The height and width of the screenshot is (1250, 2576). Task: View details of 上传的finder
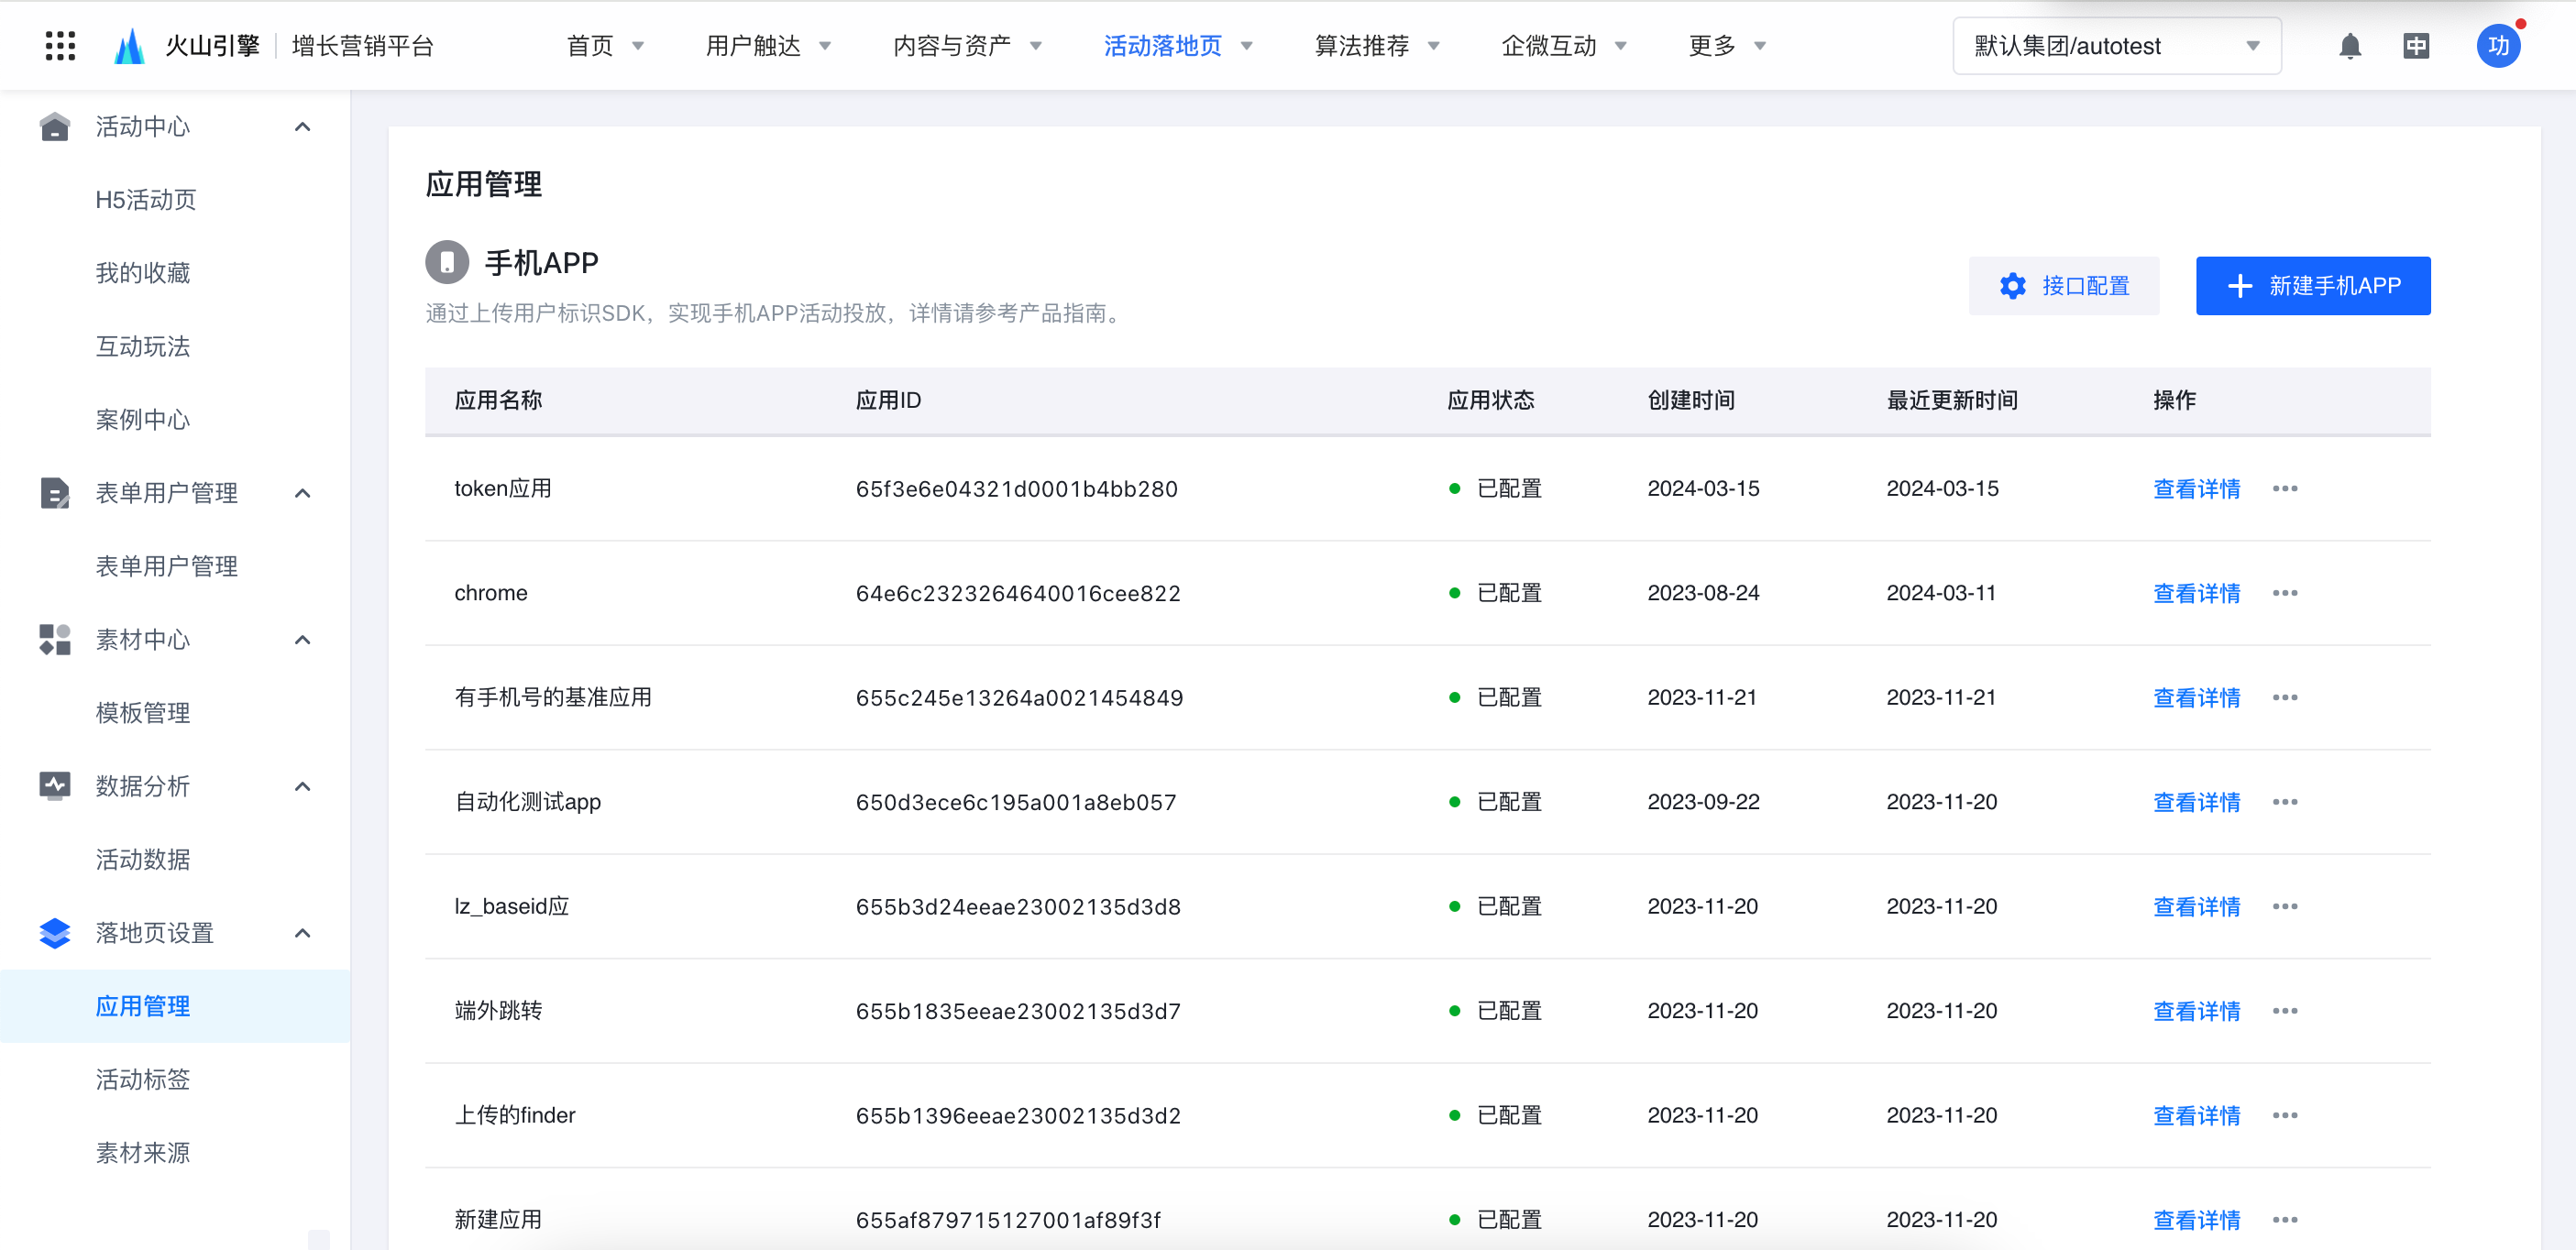point(2196,1116)
